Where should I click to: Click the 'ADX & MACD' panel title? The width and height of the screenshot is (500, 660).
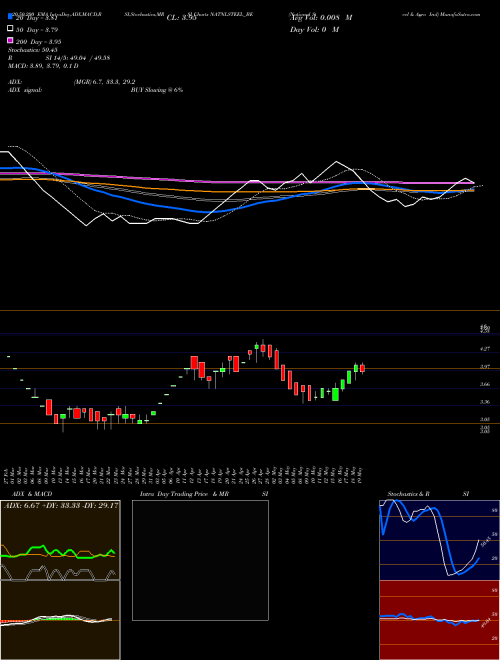click(x=30, y=494)
